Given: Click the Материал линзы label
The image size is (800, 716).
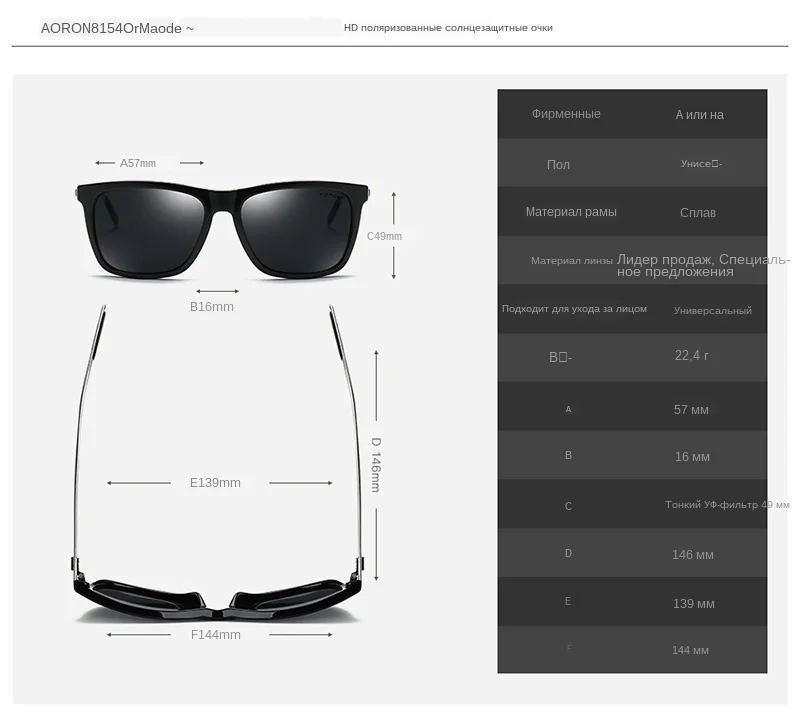Looking at the screenshot, I should coord(572,261).
